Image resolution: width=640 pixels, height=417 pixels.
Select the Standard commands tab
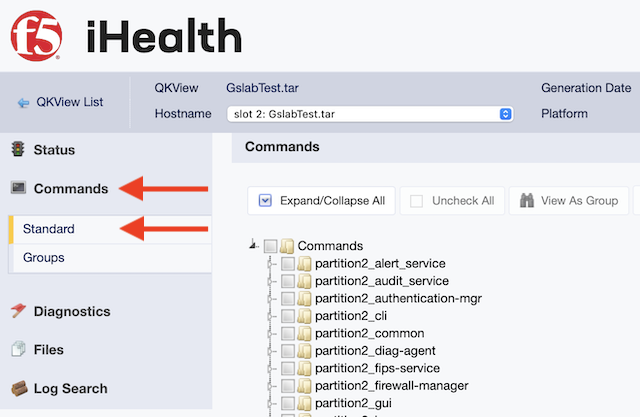(49, 229)
